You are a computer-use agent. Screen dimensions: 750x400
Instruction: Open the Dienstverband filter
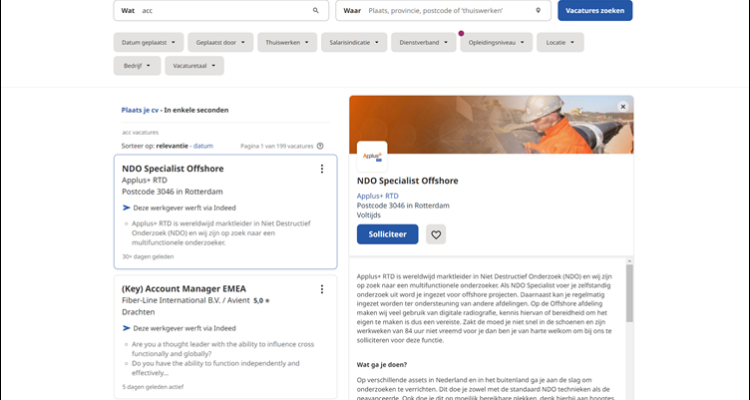424,43
